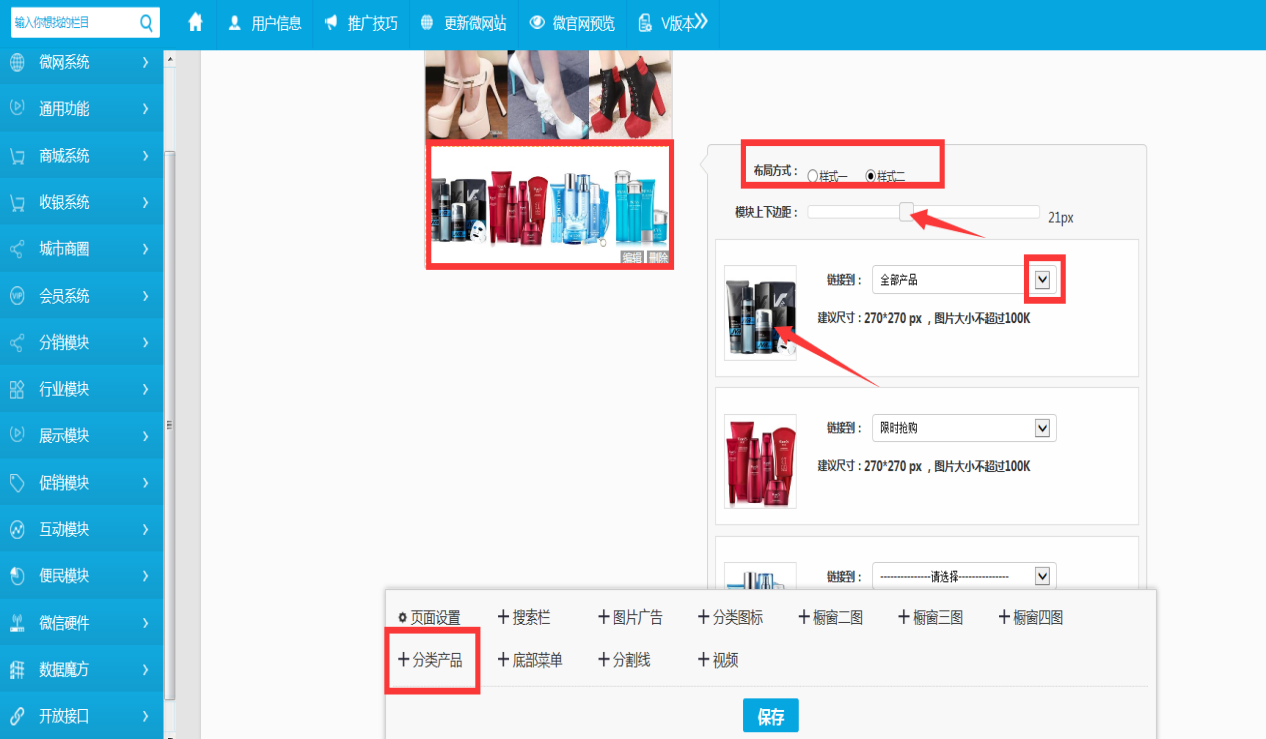Open 推广技巧 in the top menu

362,23
